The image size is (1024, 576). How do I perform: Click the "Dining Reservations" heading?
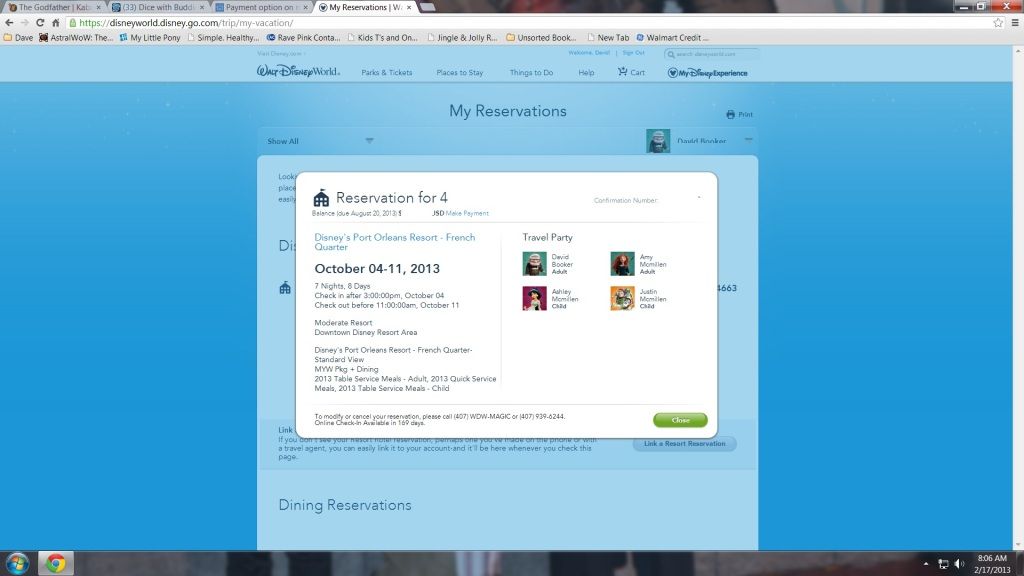coord(345,505)
